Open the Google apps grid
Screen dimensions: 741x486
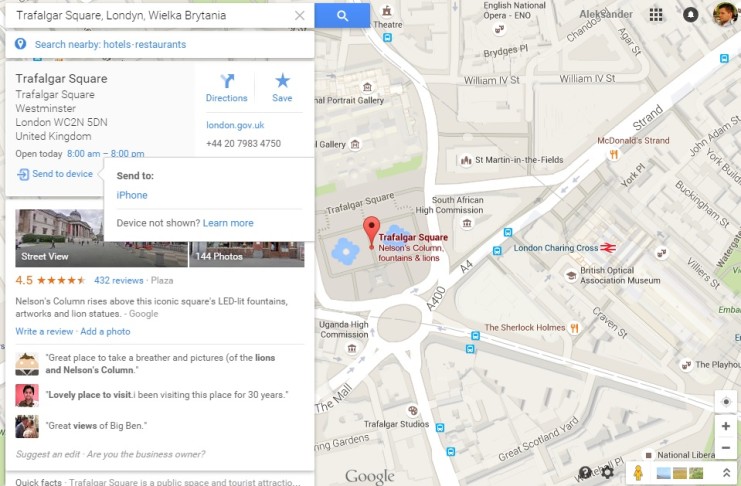click(655, 15)
